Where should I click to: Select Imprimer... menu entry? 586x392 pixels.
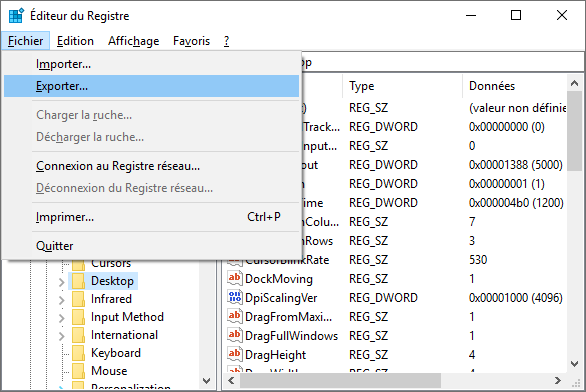click(151, 217)
